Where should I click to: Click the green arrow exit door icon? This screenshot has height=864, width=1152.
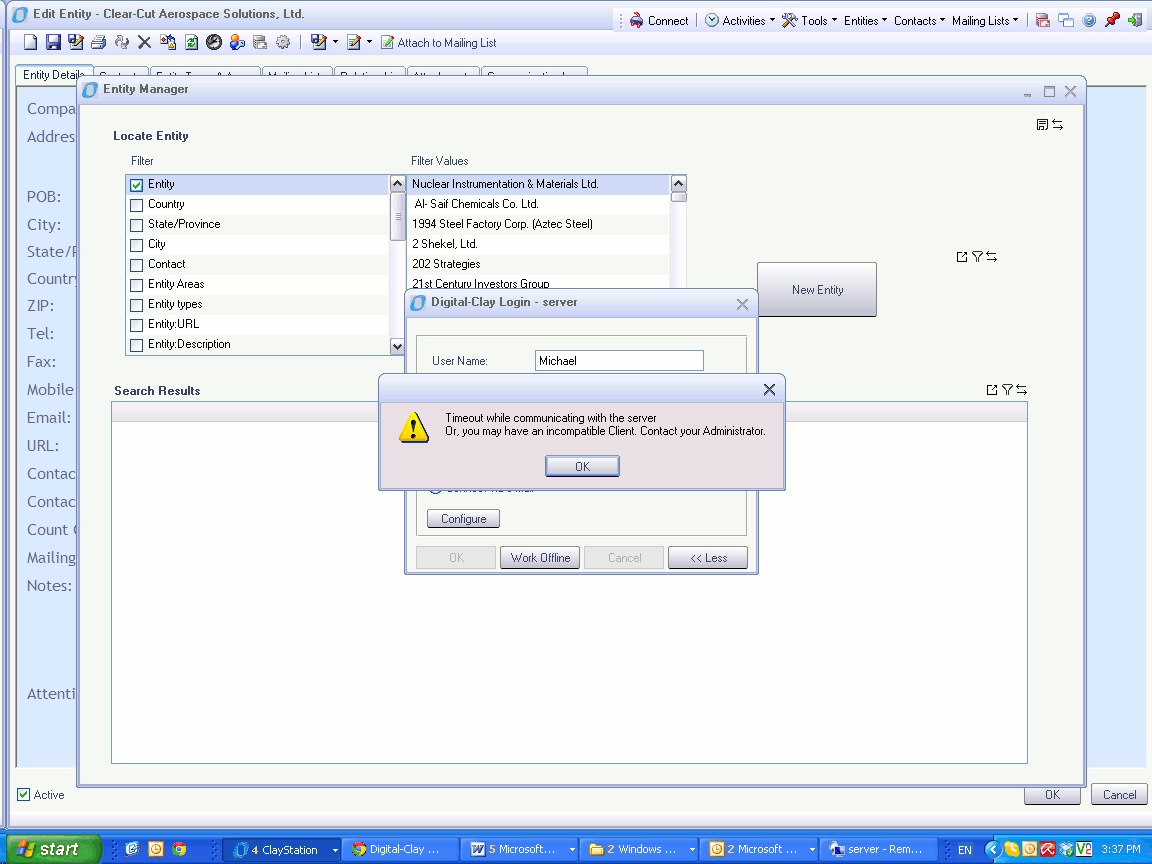(1135, 21)
